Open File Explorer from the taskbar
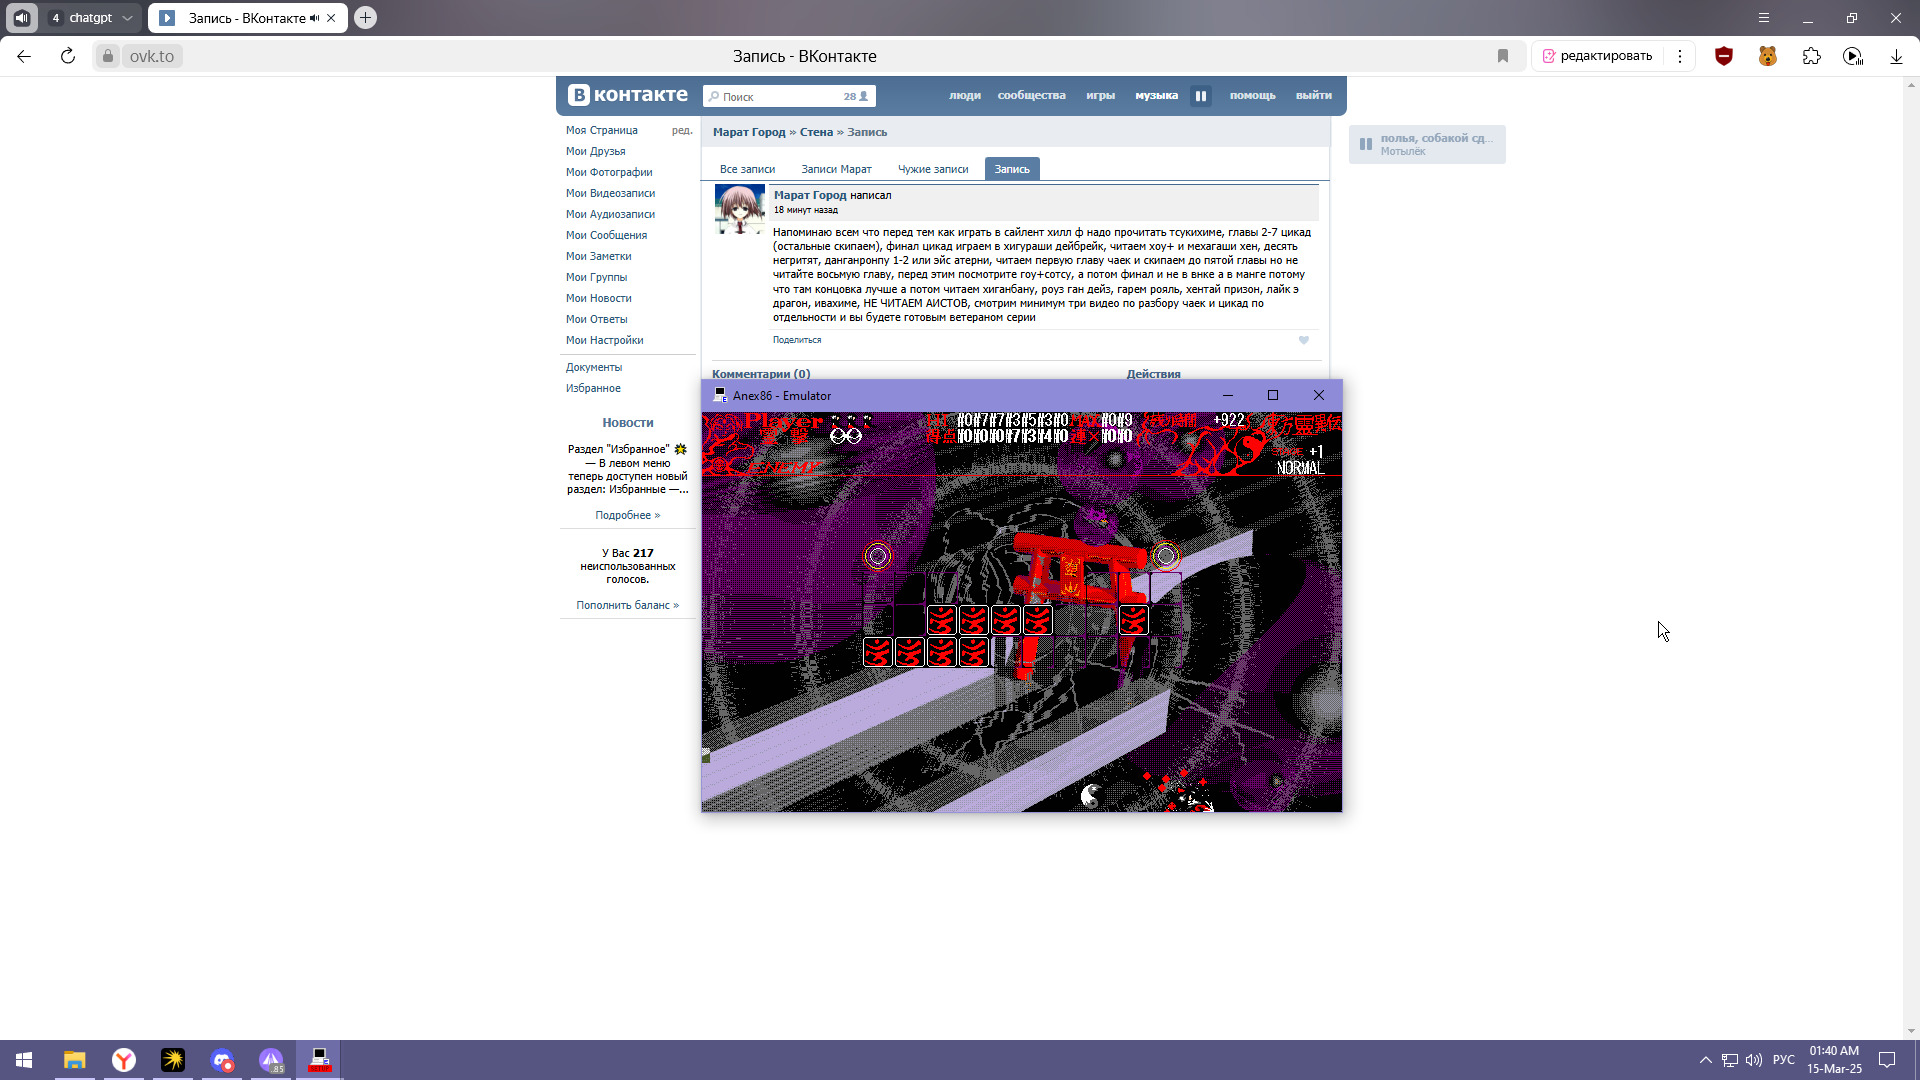The image size is (1920, 1080). (75, 1060)
